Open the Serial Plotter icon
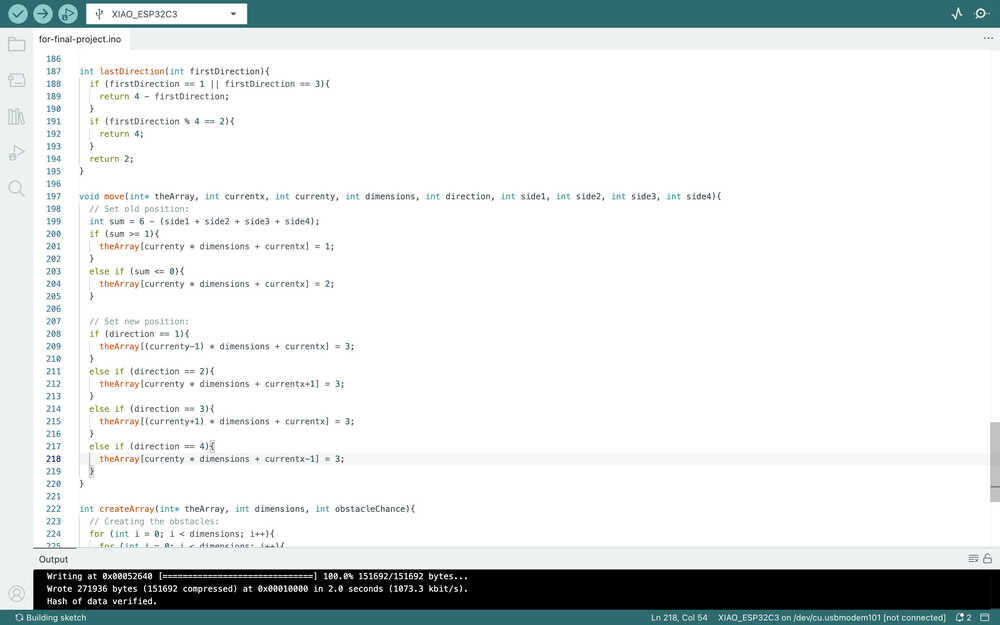Image resolution: width=1000 pixels, height=625 pixels. tap(957, 13)
